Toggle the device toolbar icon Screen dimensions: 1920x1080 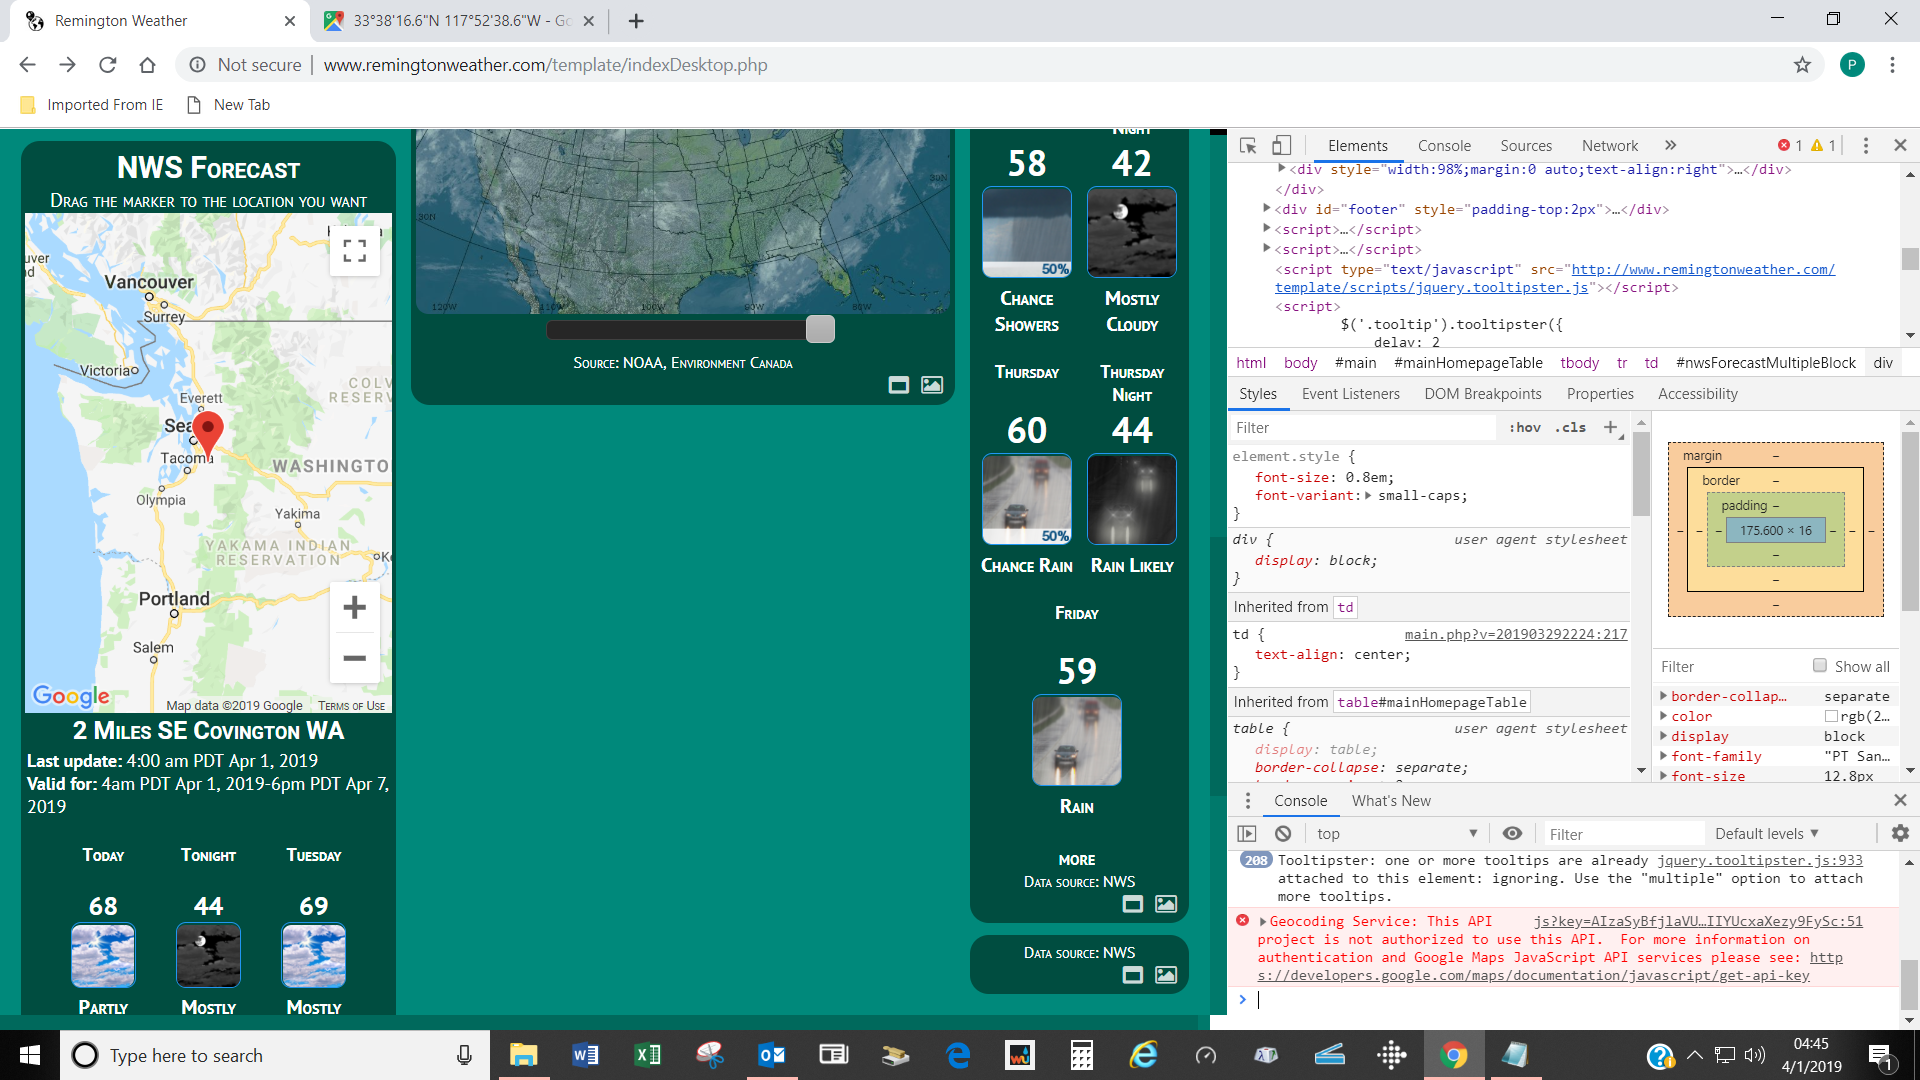tap(1281, 146)
